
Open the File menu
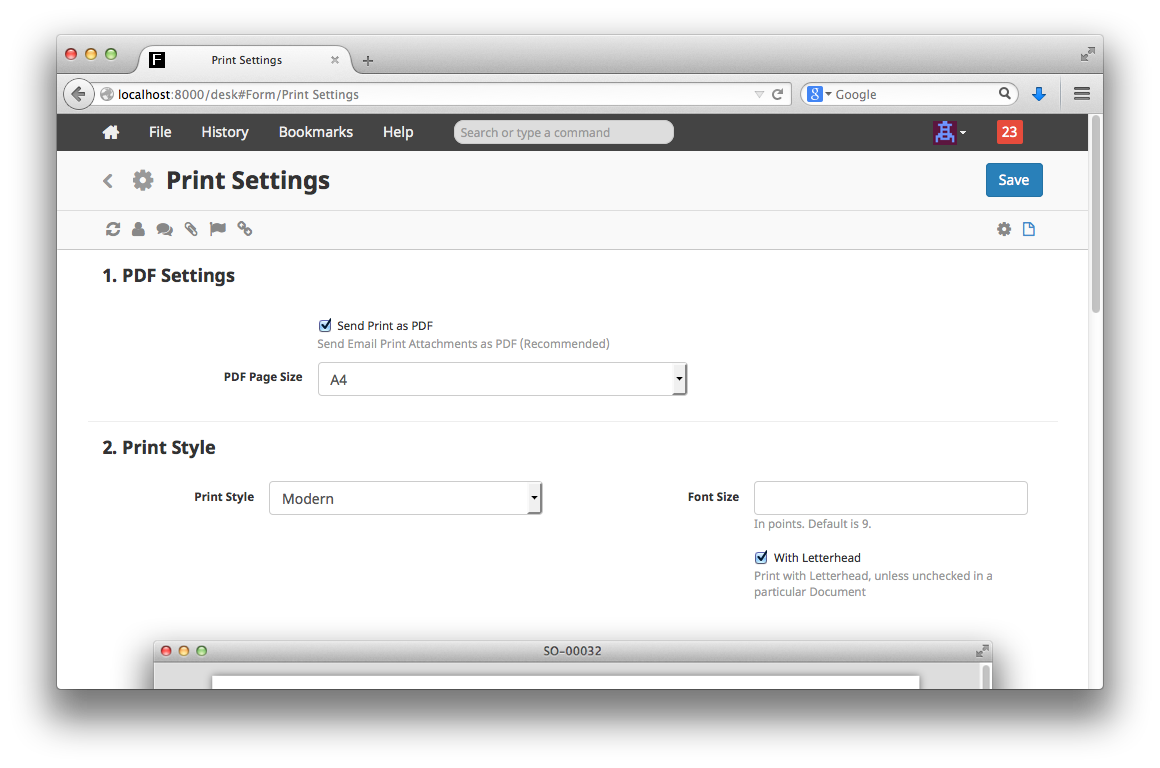tap(160, 132)
